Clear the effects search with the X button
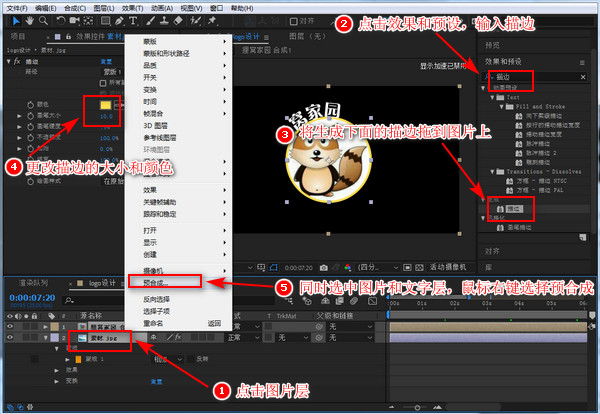The height and width of the screenshot is (414, 600). (x=583, y=77)
